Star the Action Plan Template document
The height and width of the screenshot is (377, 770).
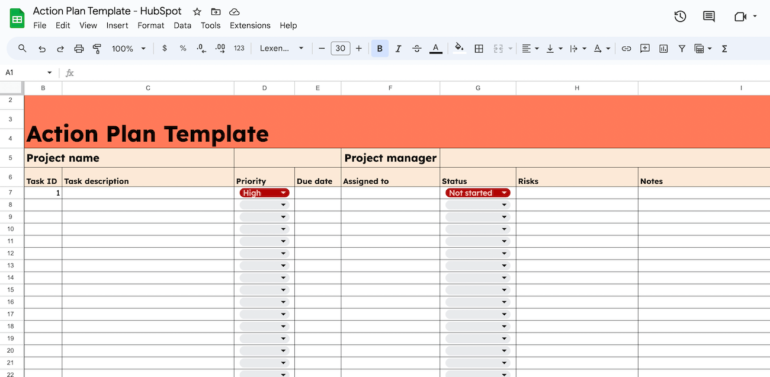coord(197,12)
